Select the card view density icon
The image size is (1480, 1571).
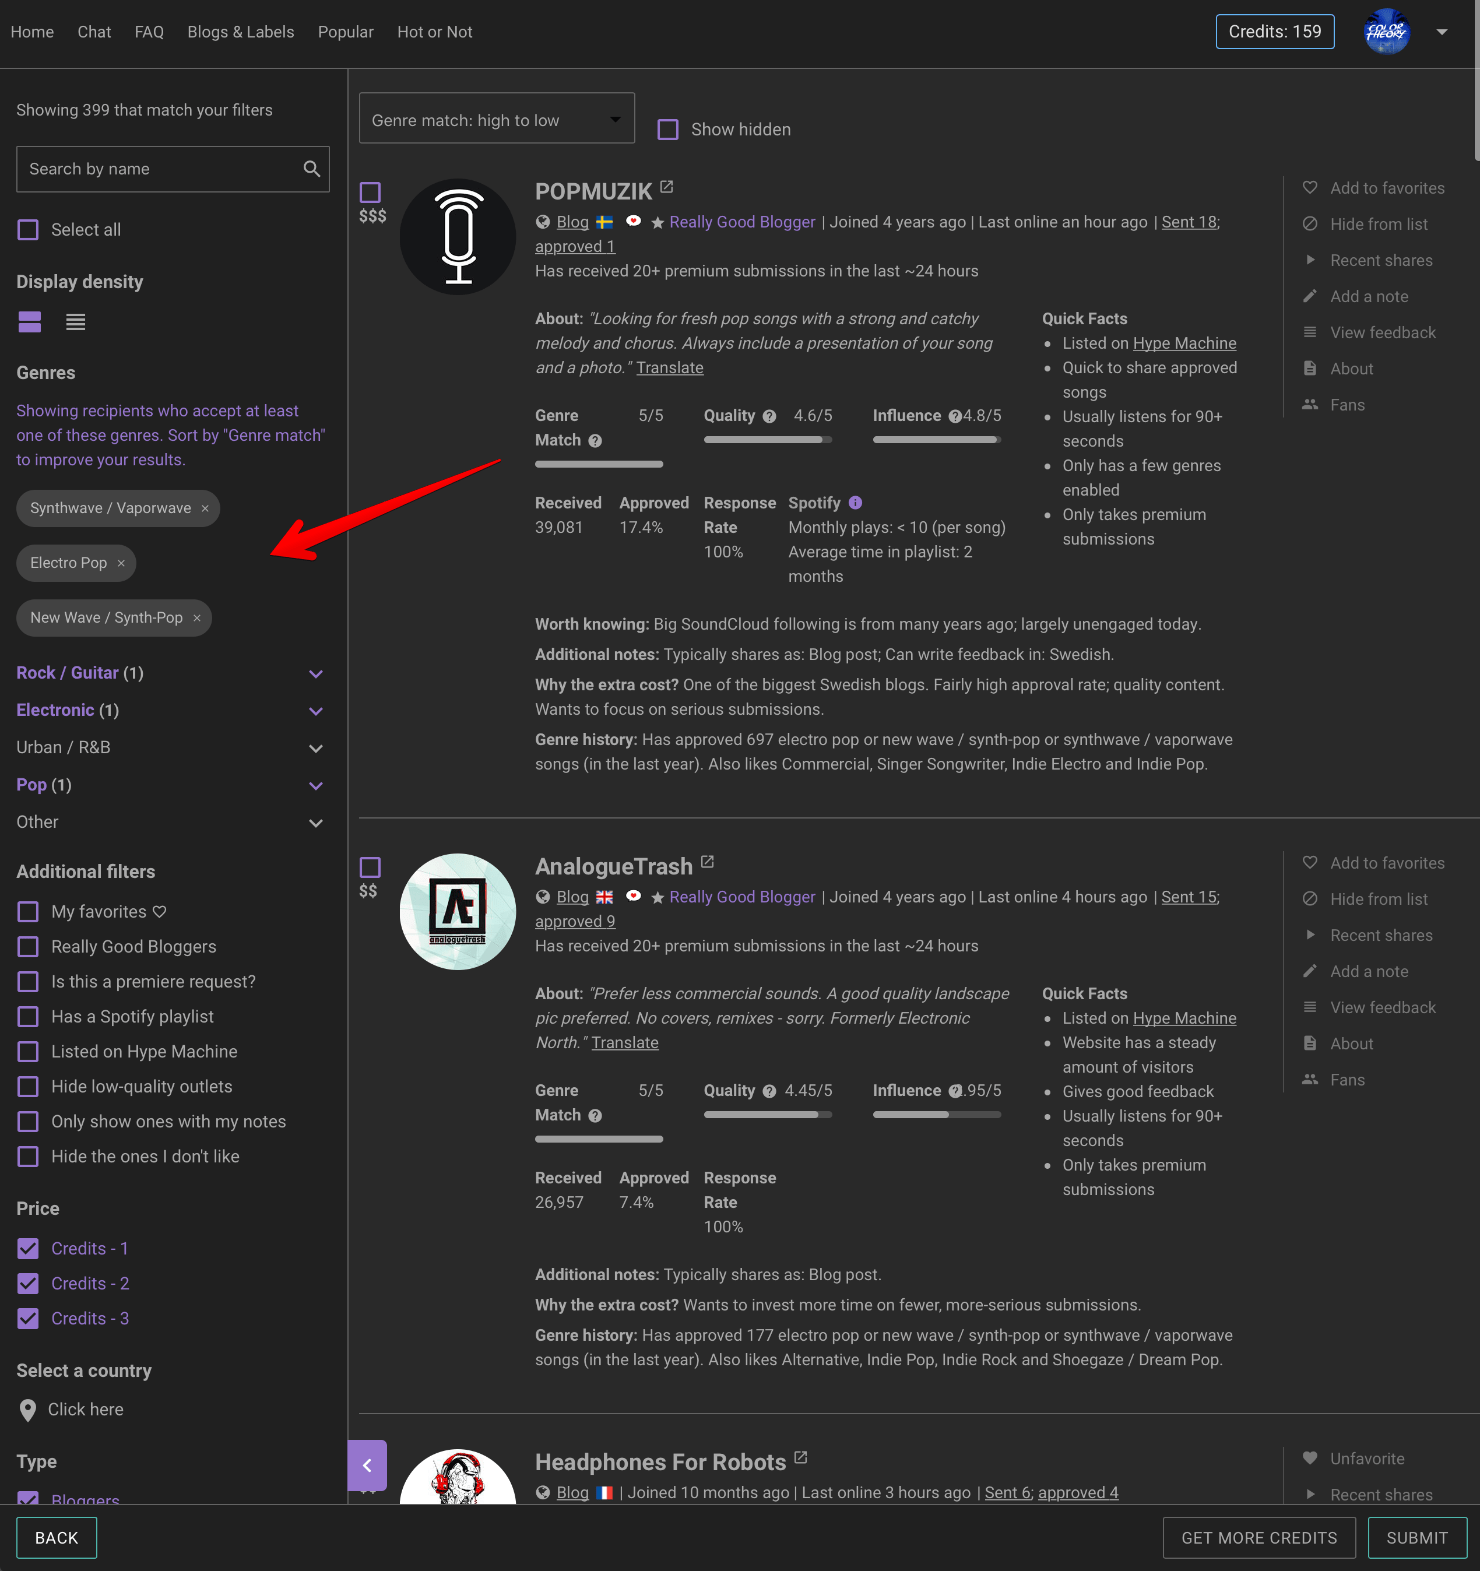30,322
